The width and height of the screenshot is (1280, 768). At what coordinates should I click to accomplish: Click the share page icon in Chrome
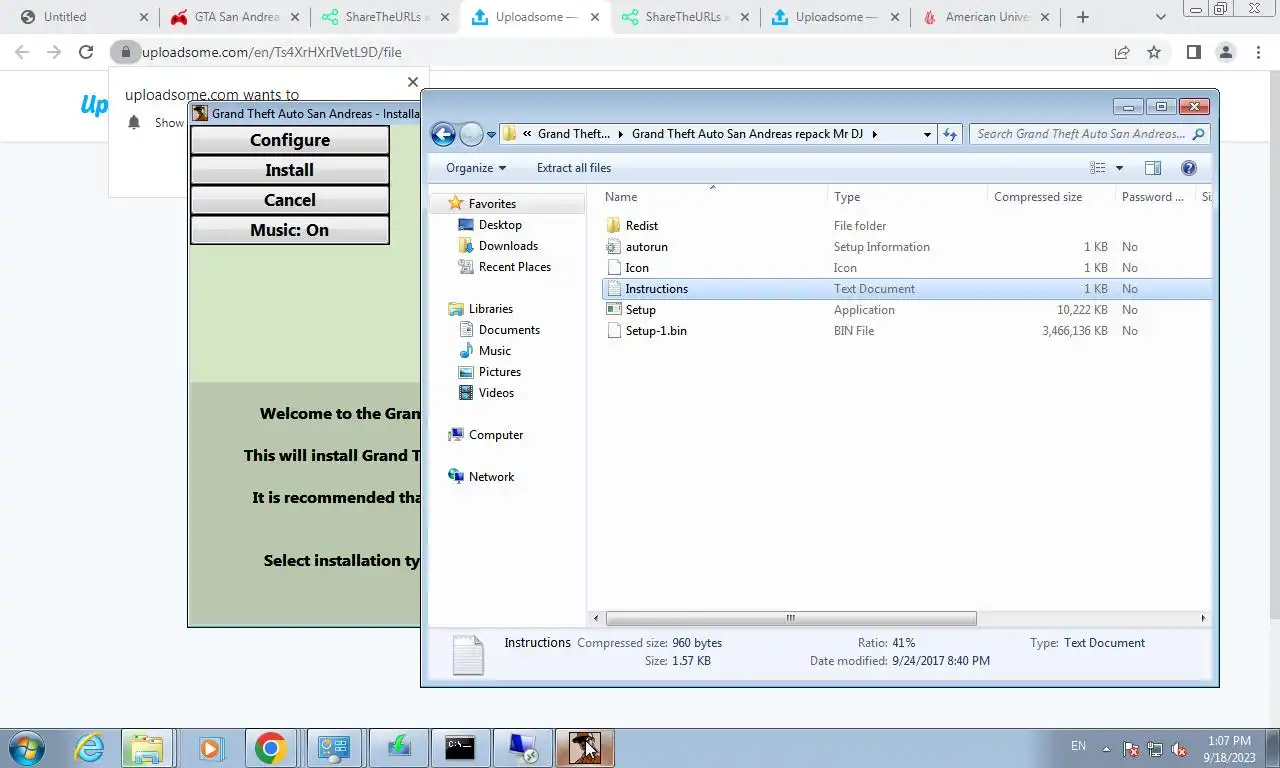1122,52
